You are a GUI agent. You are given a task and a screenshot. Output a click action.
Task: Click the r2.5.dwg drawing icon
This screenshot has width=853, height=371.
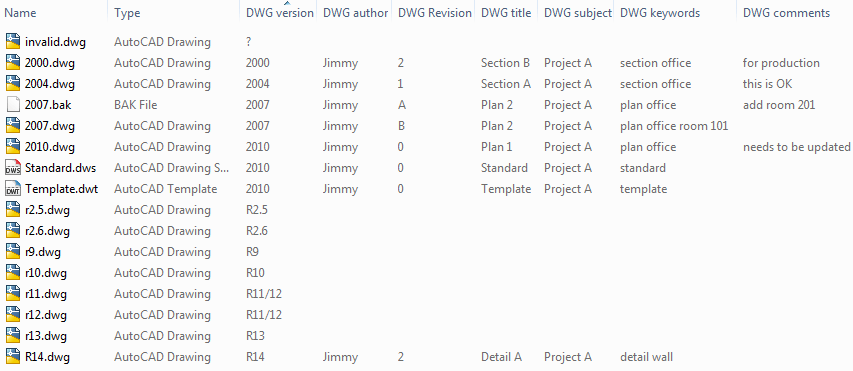click(13, 209)
